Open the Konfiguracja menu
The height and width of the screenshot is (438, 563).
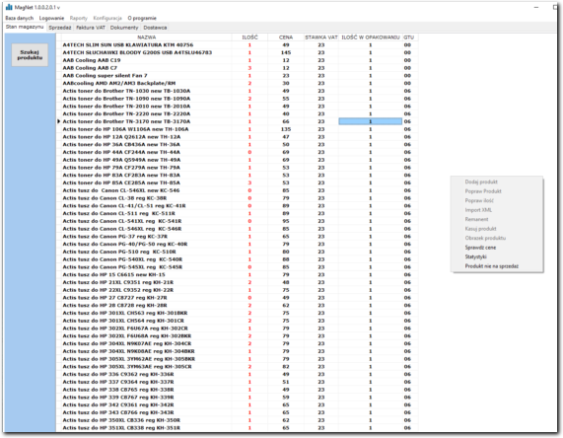pos(107,18)
